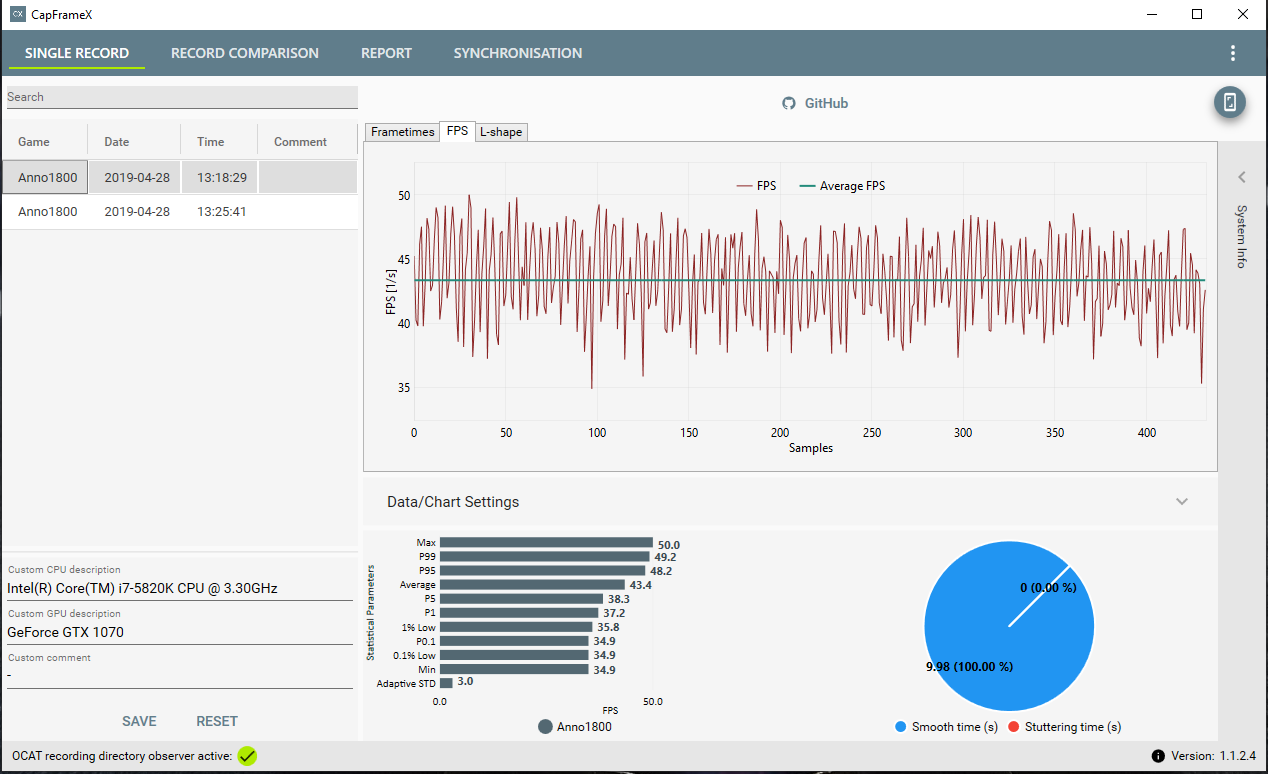Click the version info icon
The image size is (1268, 774).
click(1158, 756)
